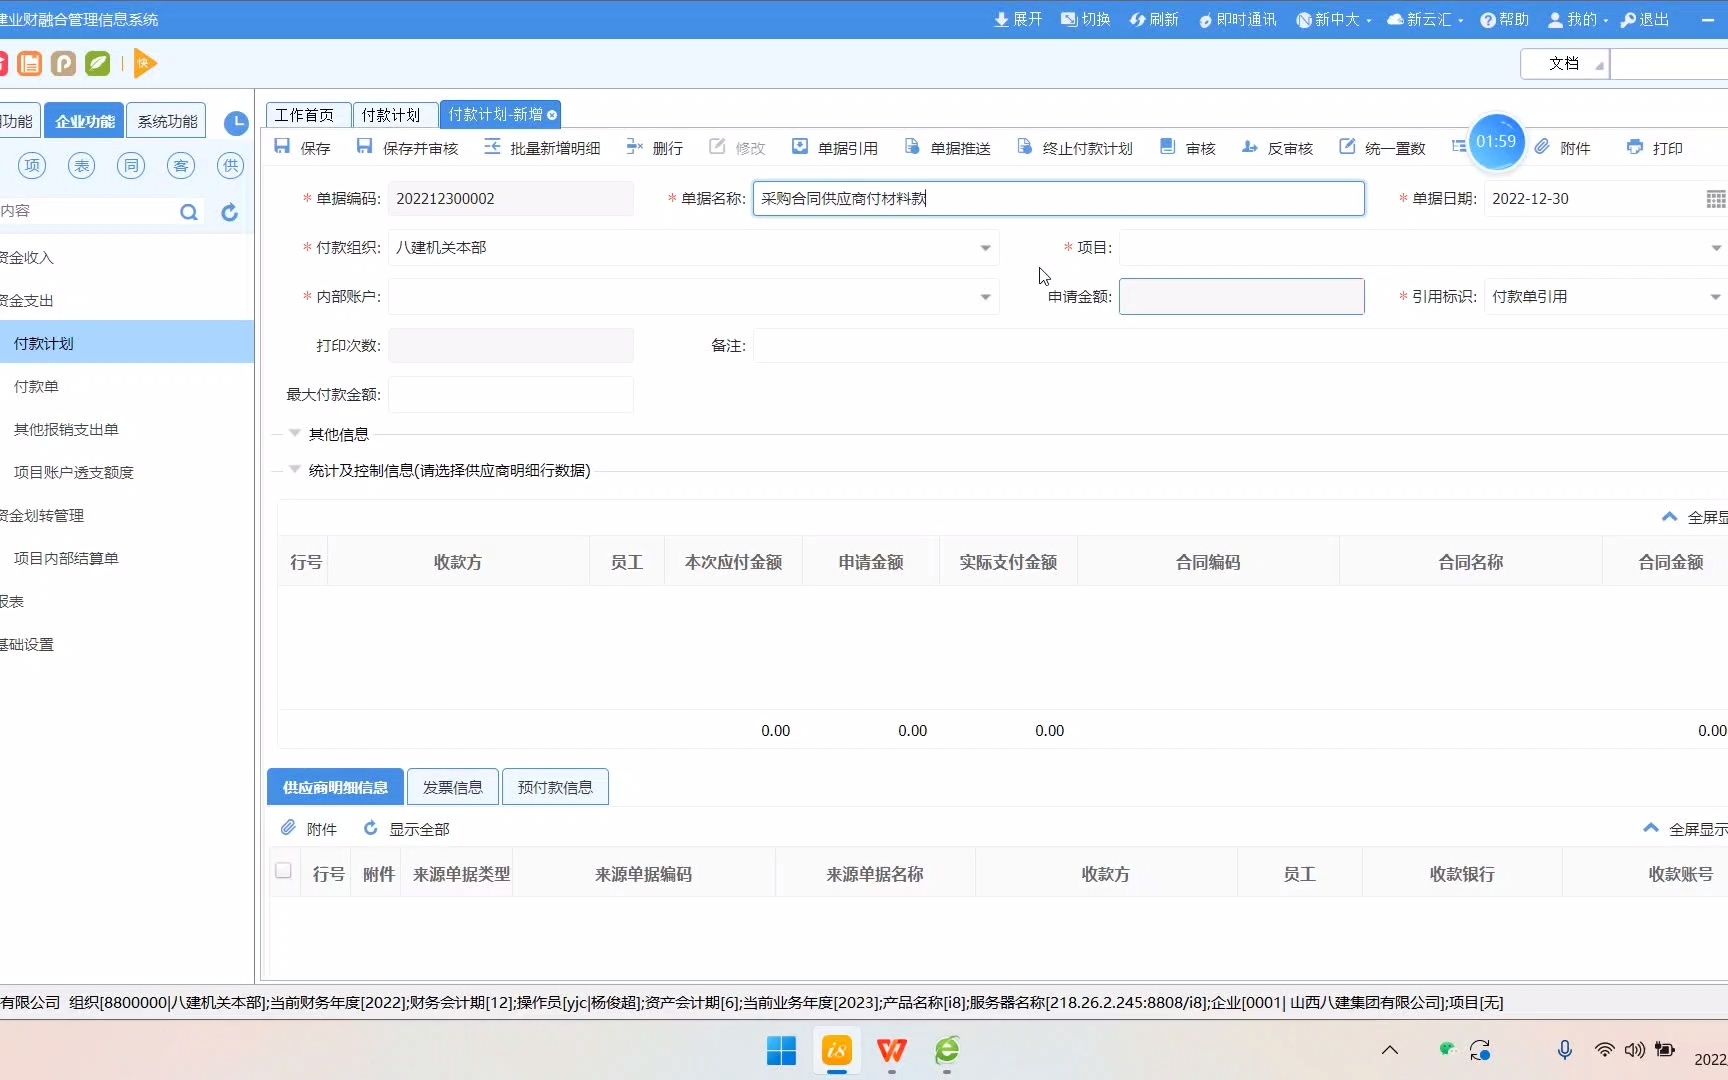Click the 单据名称 input field
The height and width of the screenshot is (1080, 1728).
(1058, 199)
